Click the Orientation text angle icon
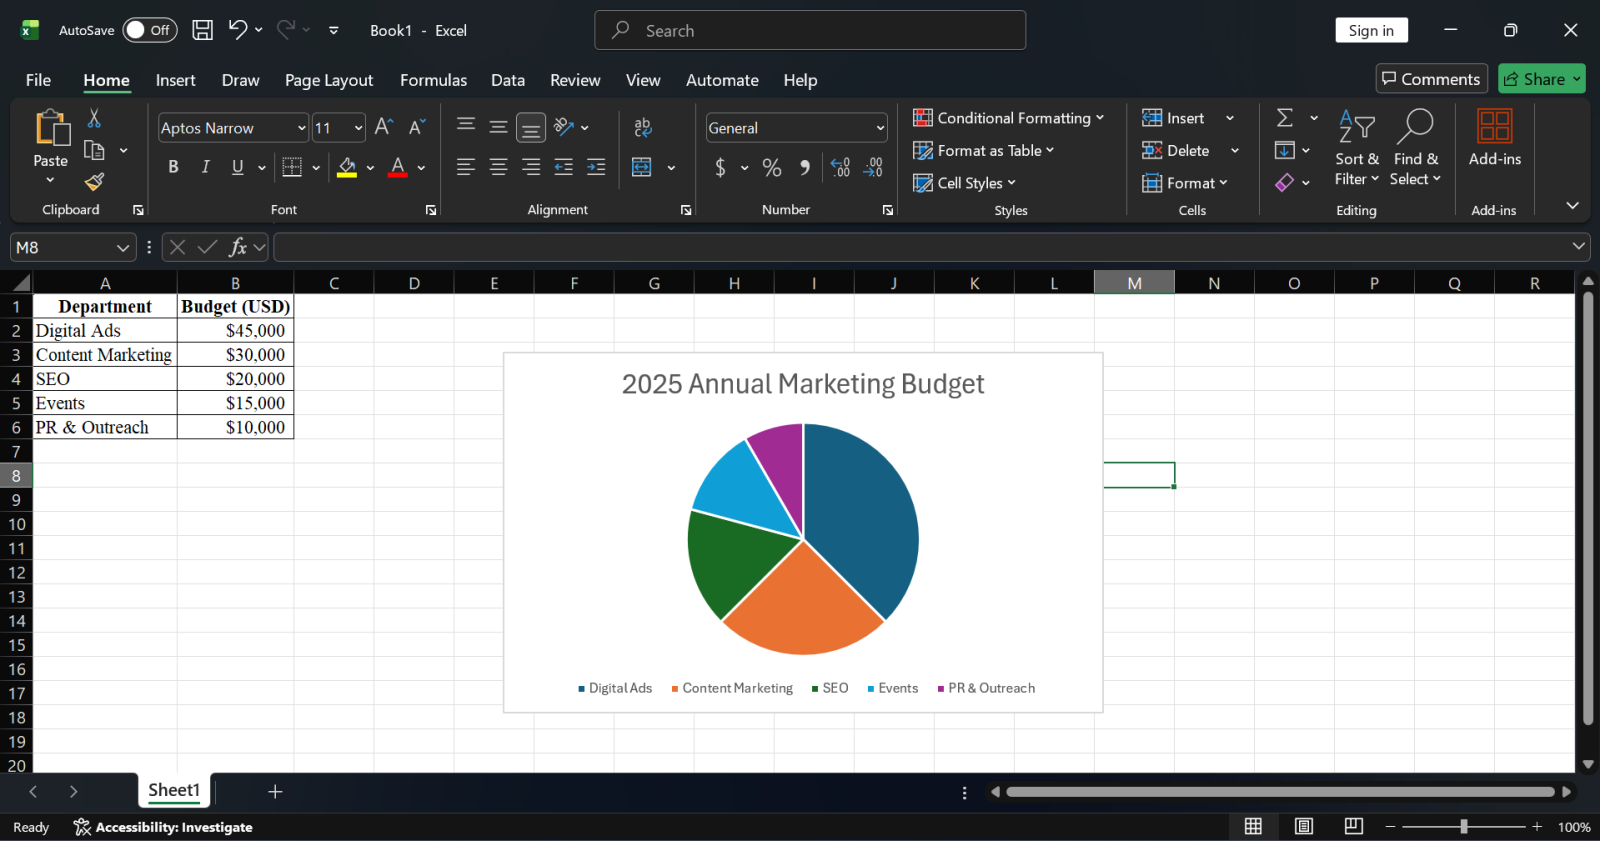This screenshot has height=841, width=1600. (564, 127)
